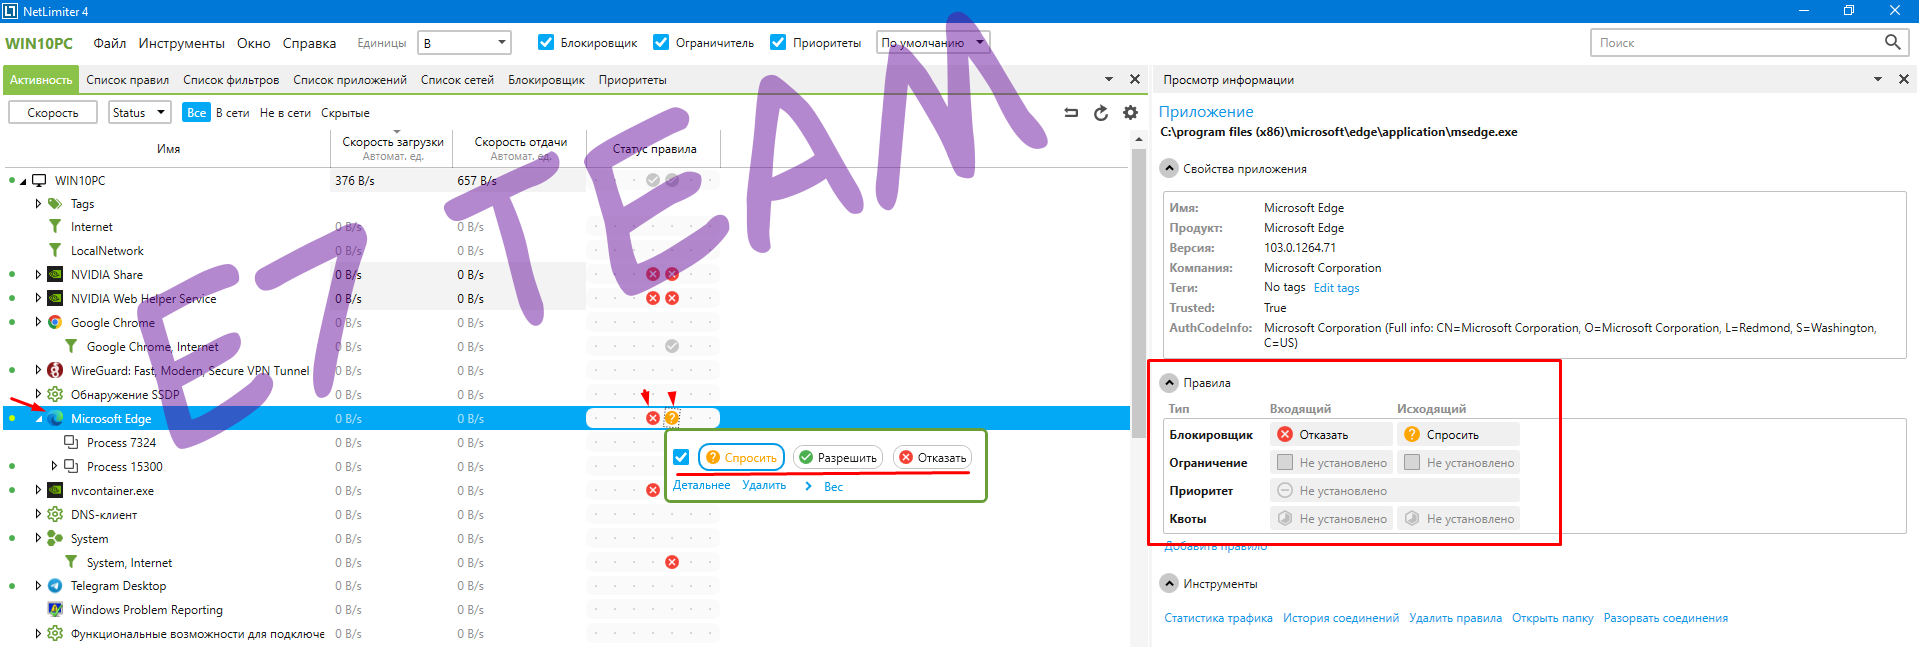Collapse the Свойства приложения section
The width and height of the screenshot is (1919, 647).
1168,168
